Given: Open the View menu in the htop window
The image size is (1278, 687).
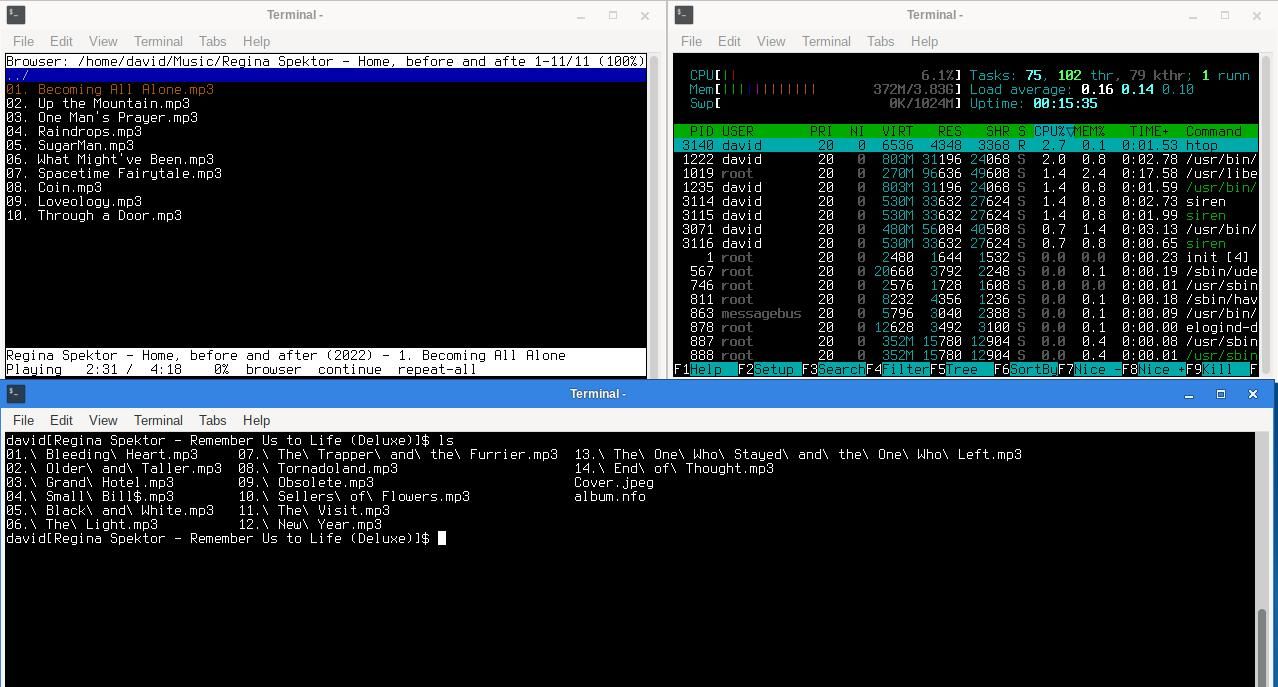Looking at the screenshot, I should tap(770, 41).
